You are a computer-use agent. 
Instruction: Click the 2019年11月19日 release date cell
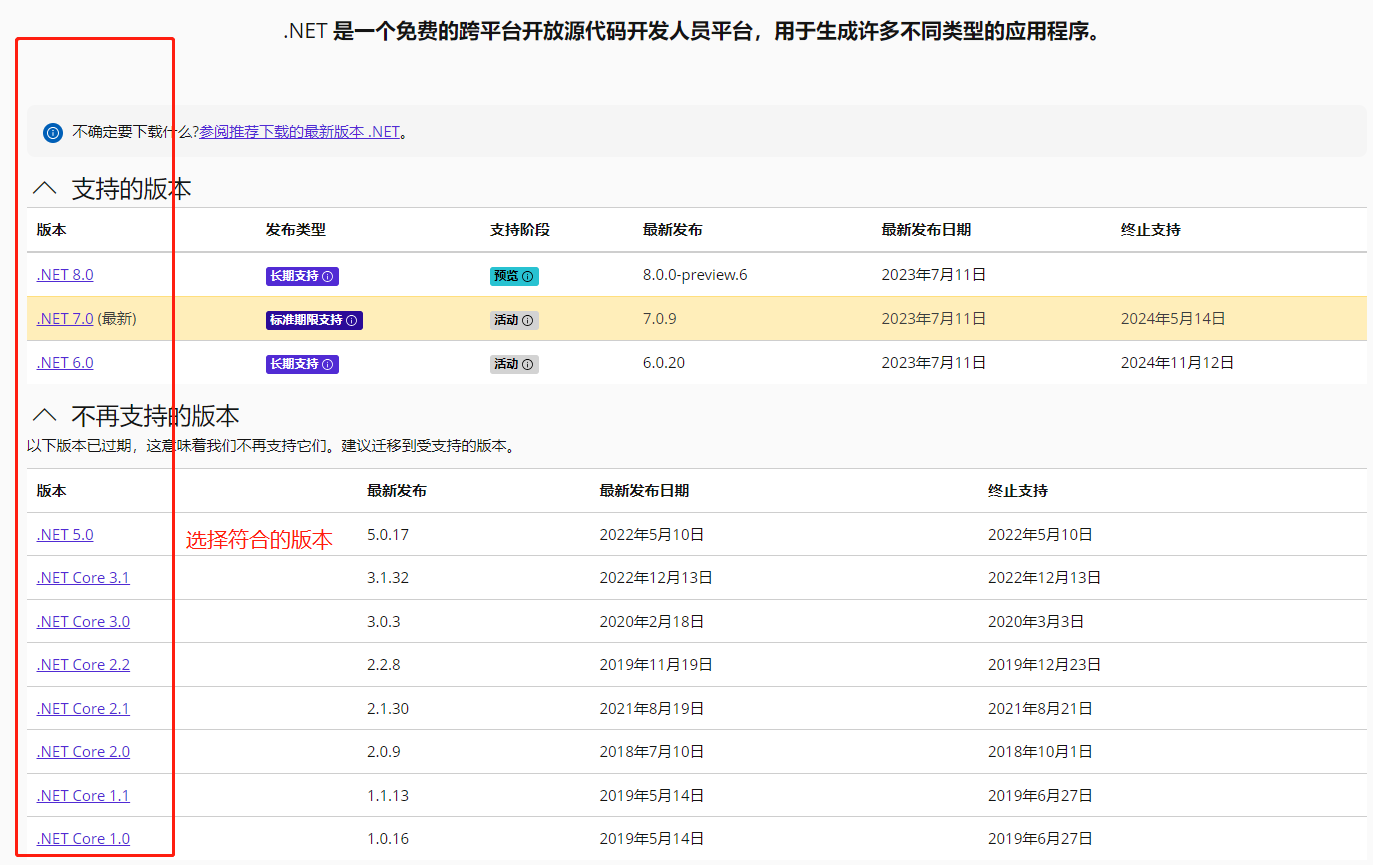point(656,665)
